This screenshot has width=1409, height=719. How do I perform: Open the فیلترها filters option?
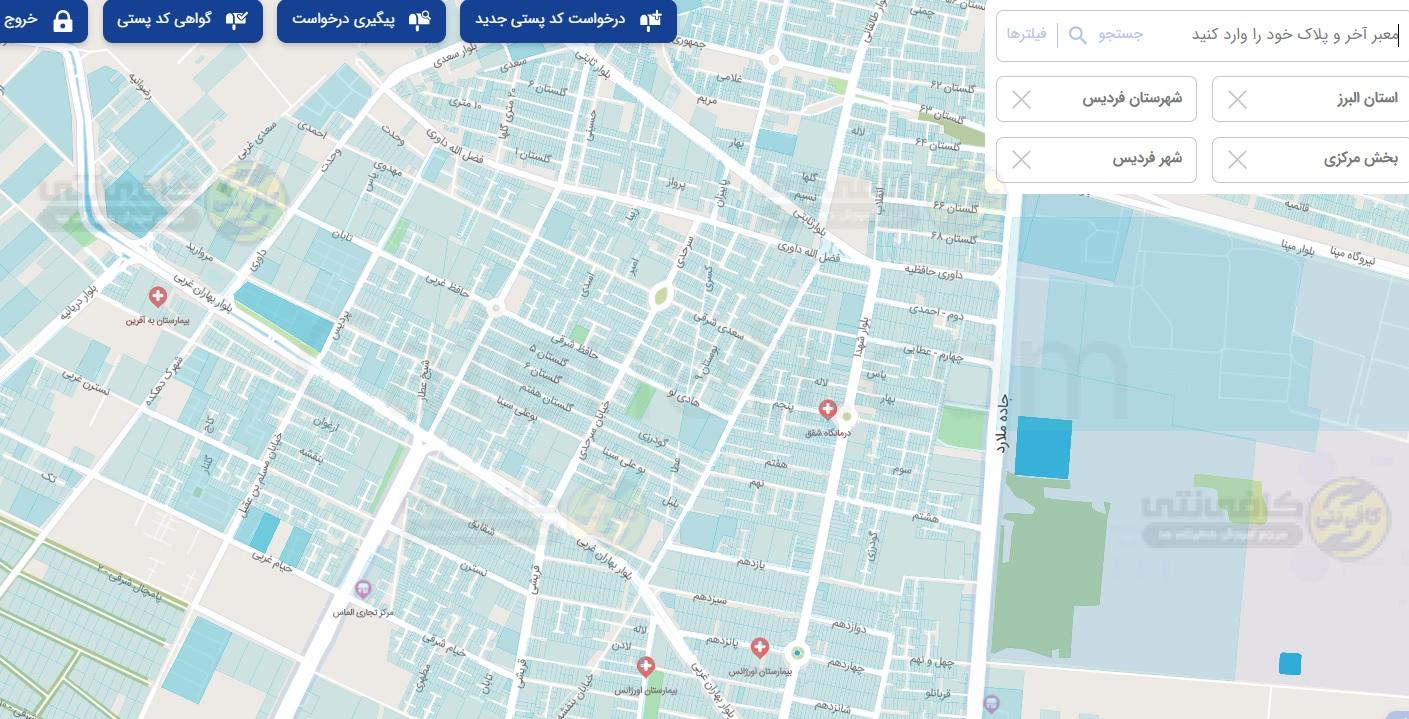coord(1027,35)
